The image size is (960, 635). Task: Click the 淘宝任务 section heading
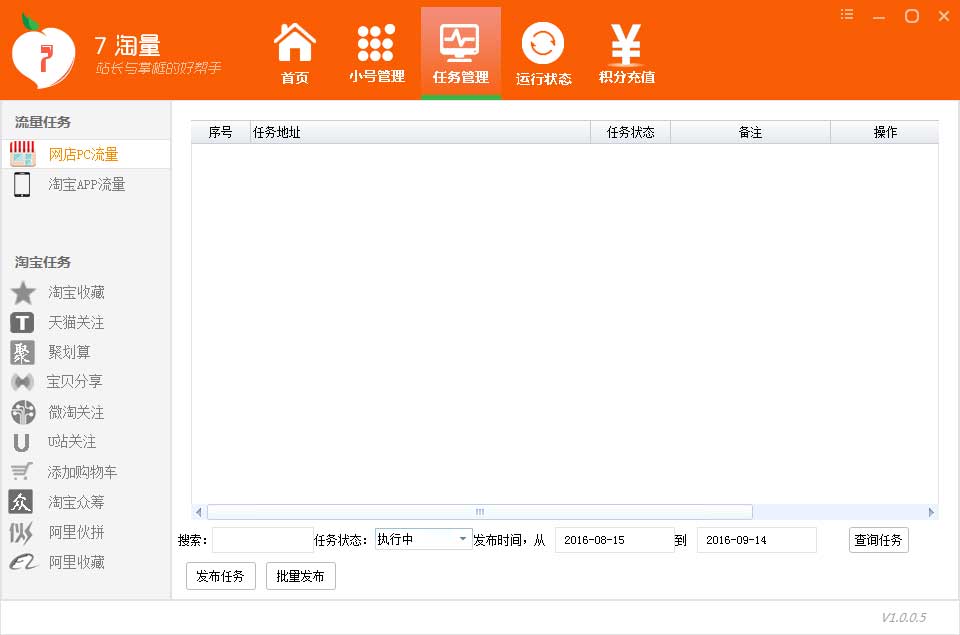43,262
